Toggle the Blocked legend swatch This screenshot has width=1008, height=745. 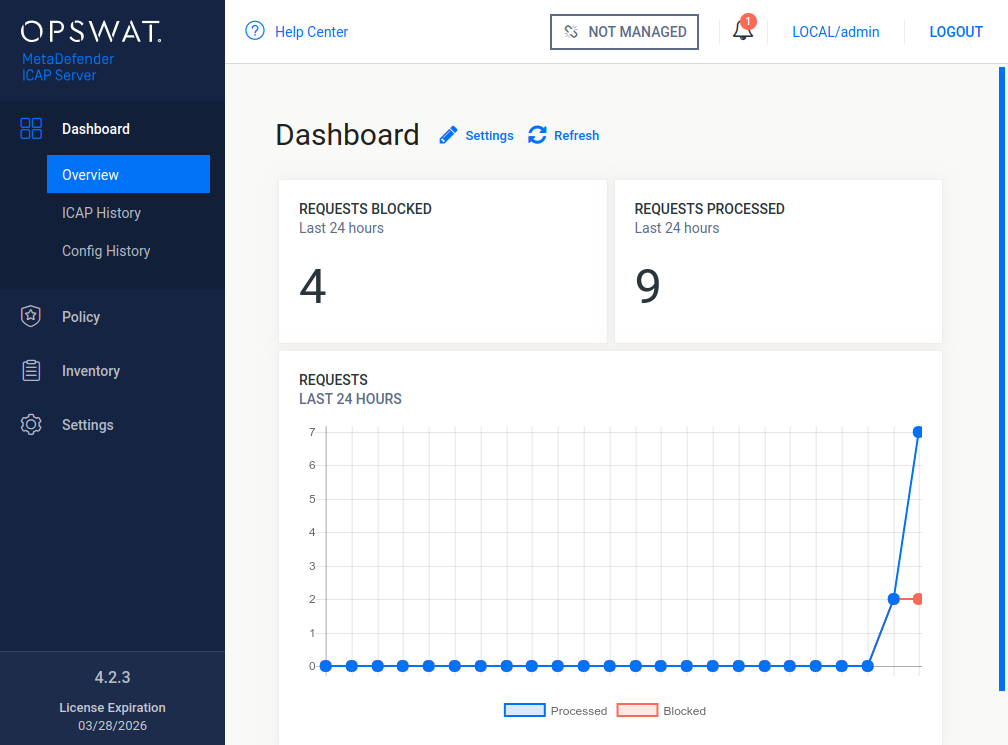(x=637, y=710)
